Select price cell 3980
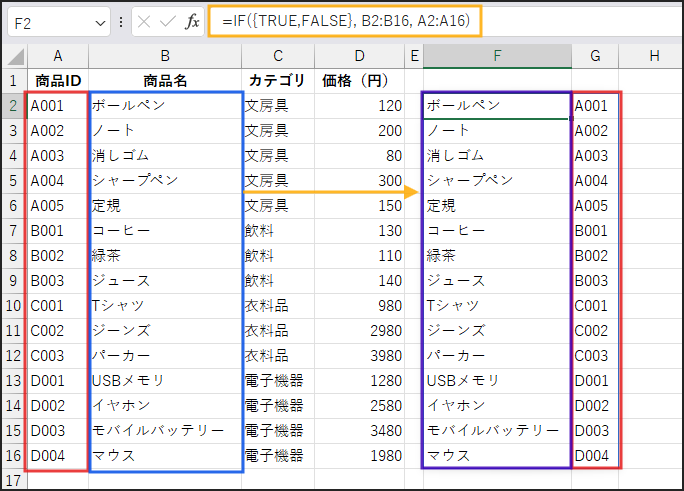 click(x=359, y=356)
